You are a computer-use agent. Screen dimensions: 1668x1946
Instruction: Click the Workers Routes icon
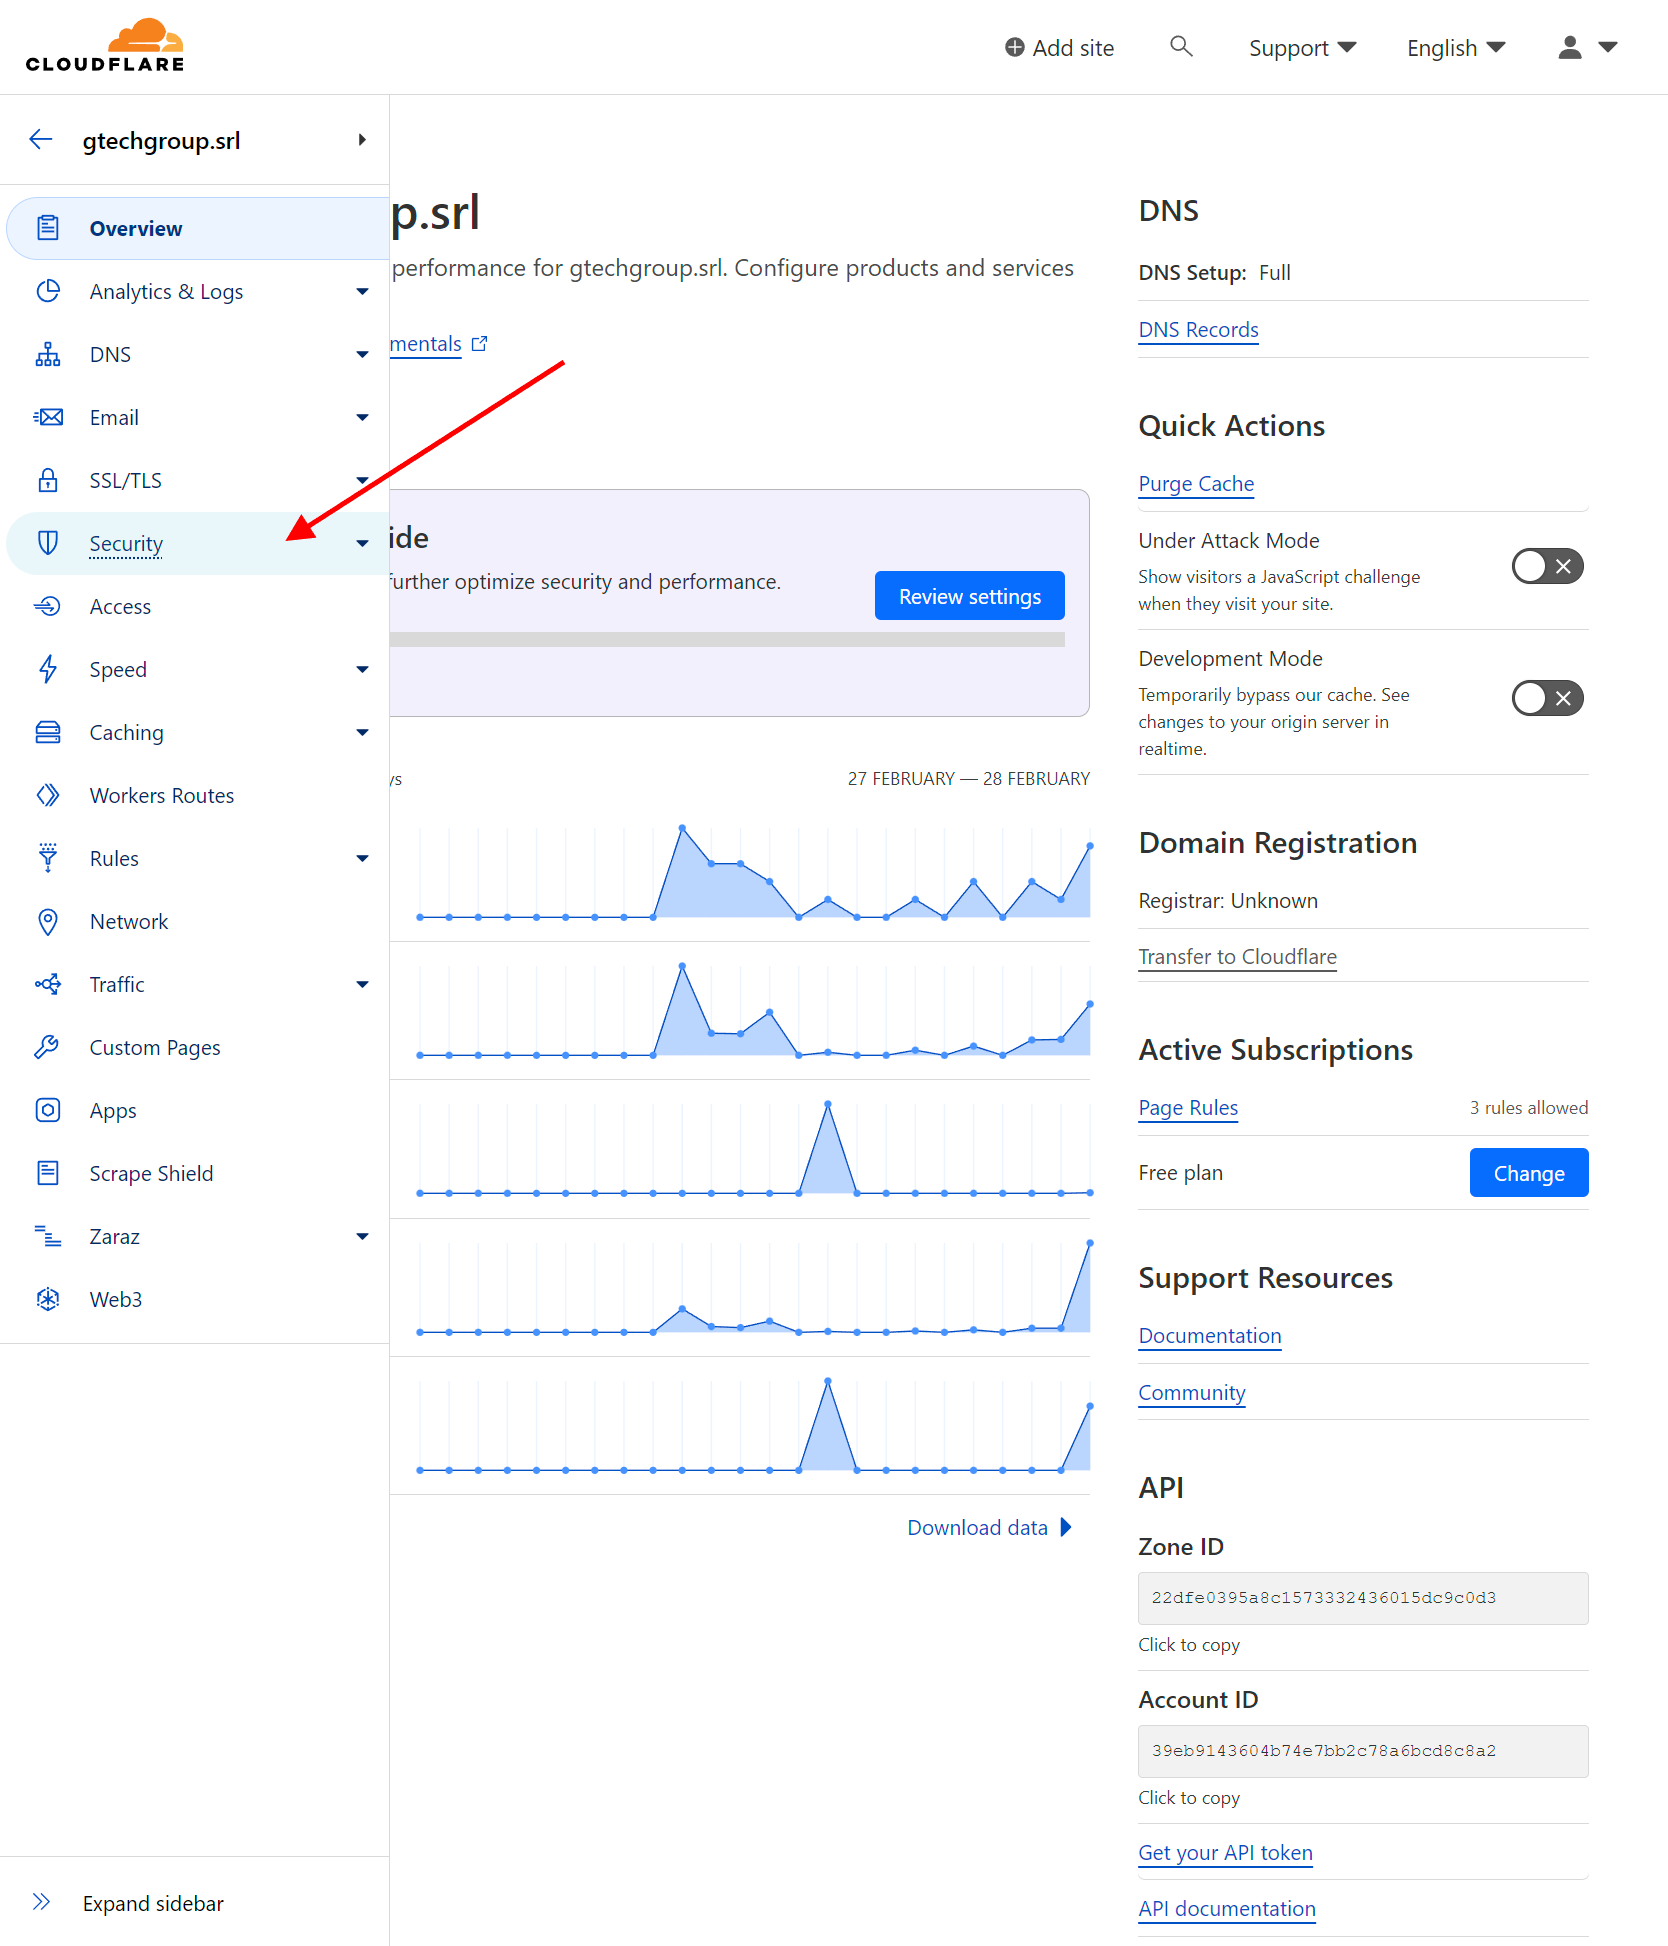tap(48, 795)
